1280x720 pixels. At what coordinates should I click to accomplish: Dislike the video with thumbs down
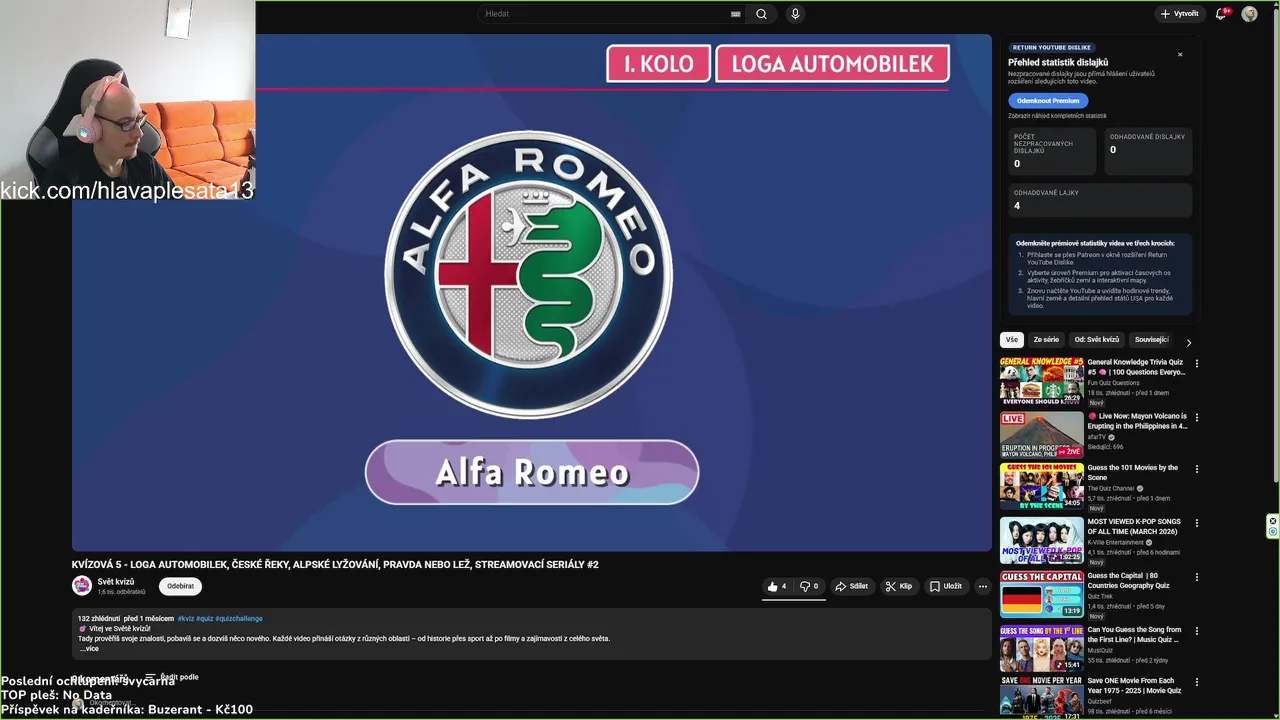tap(809, 586)
